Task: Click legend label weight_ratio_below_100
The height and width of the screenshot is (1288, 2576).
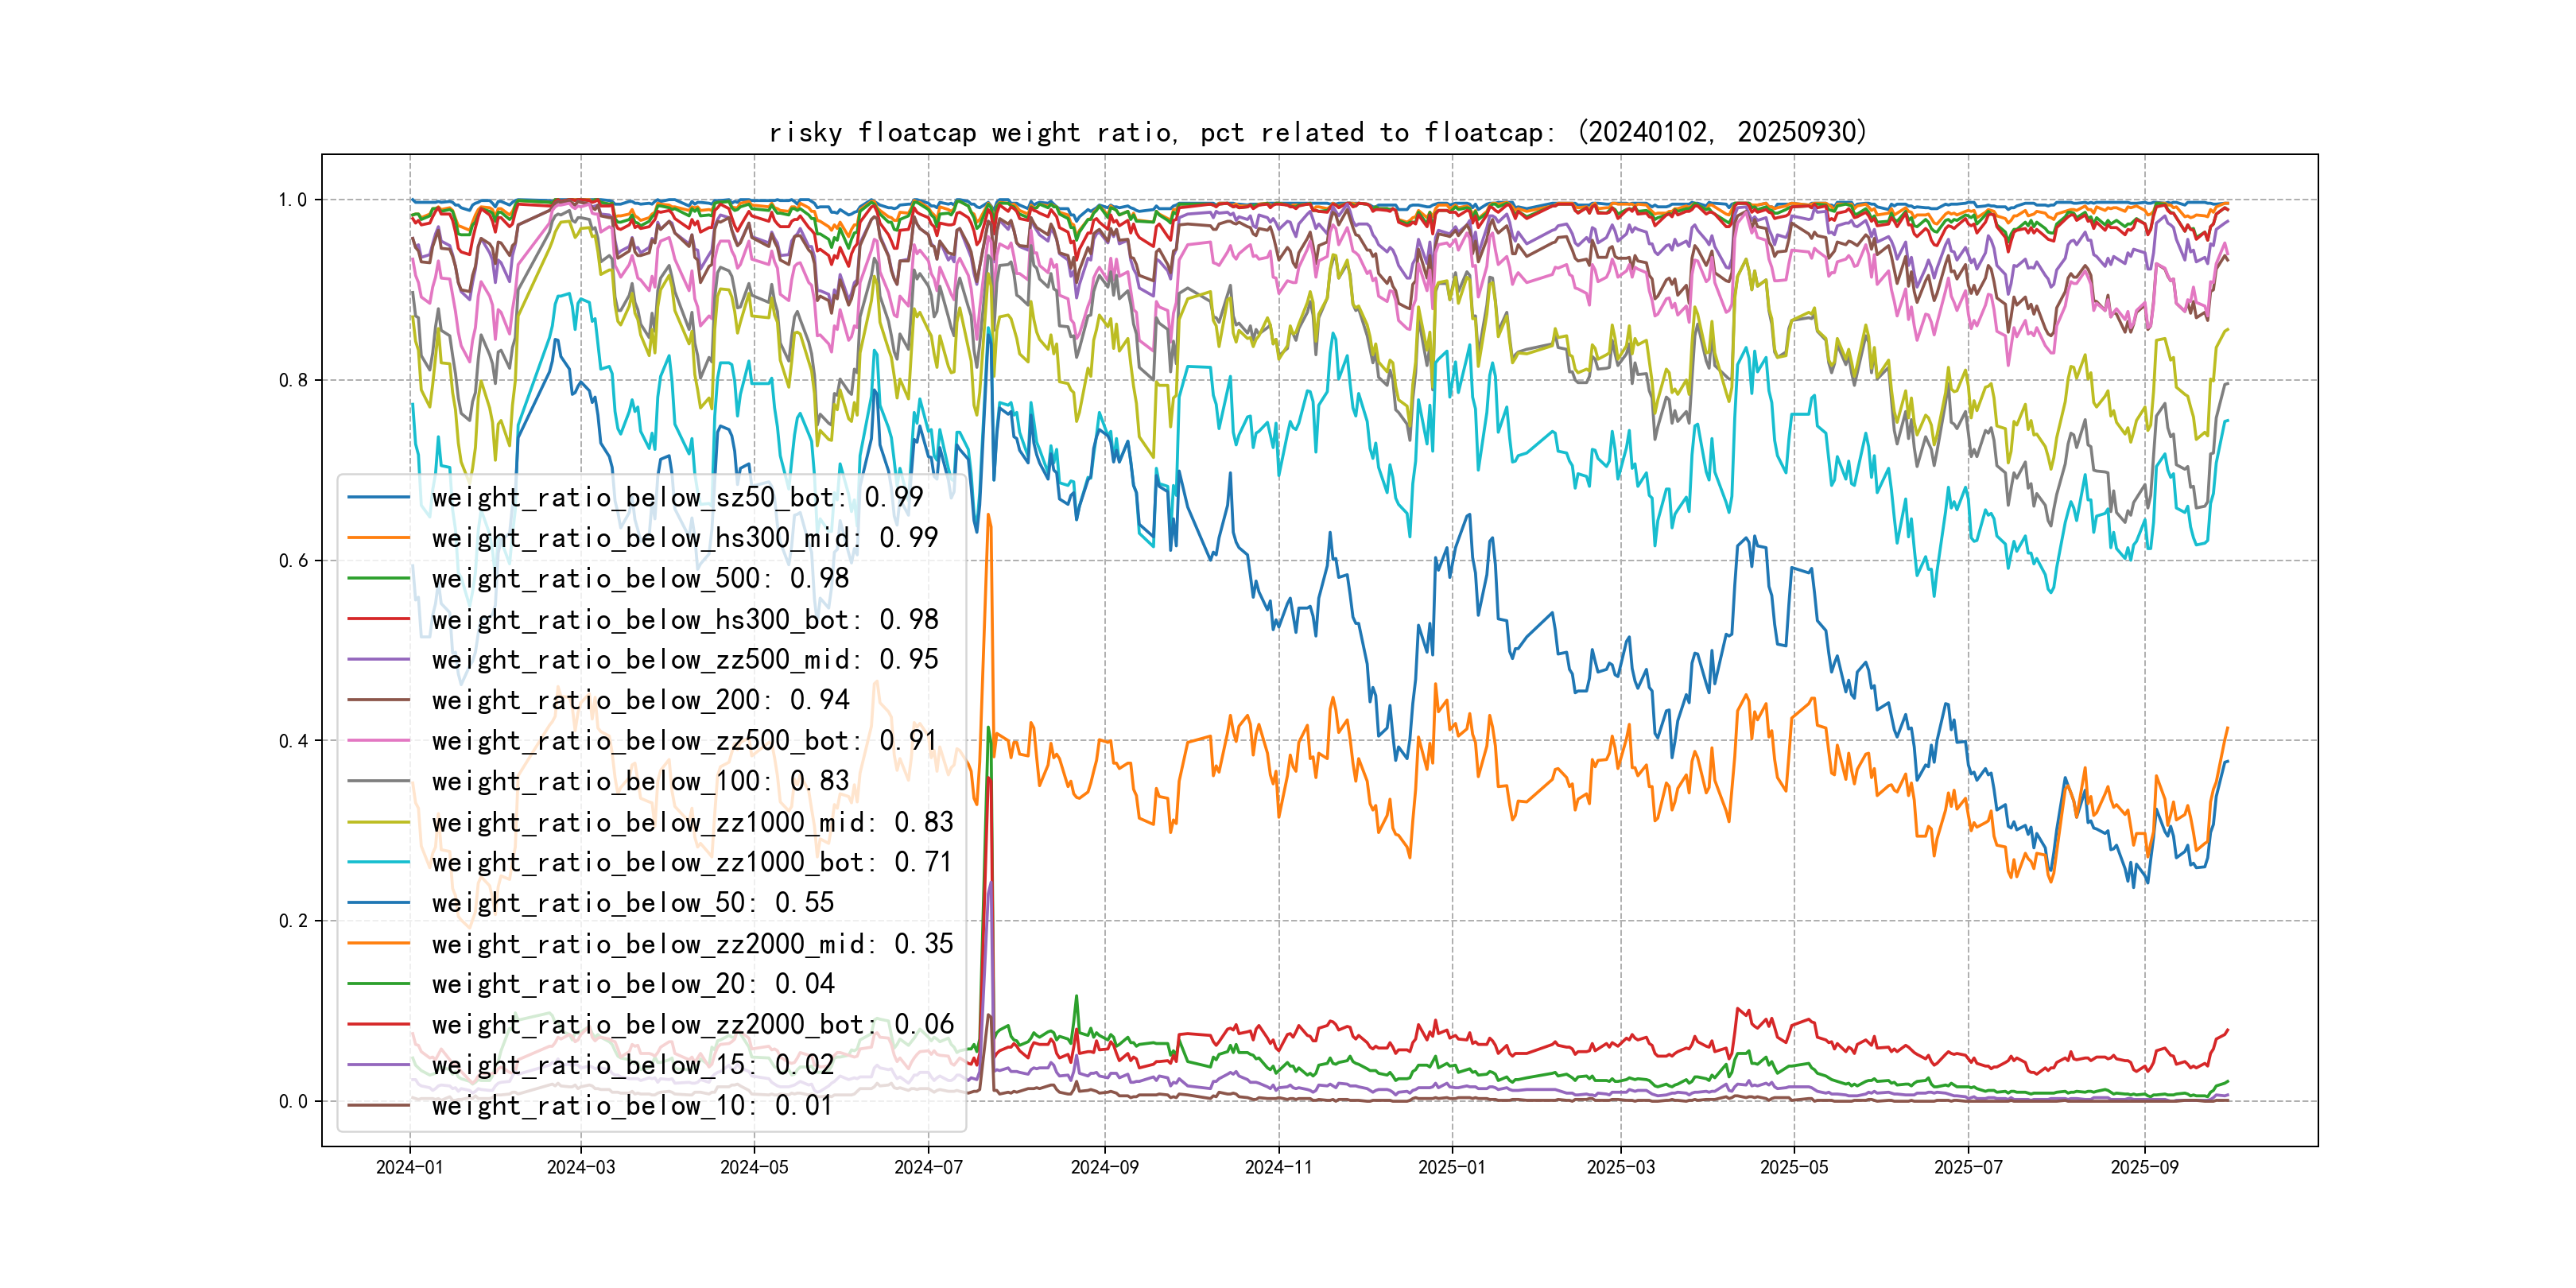Action: 640,781
